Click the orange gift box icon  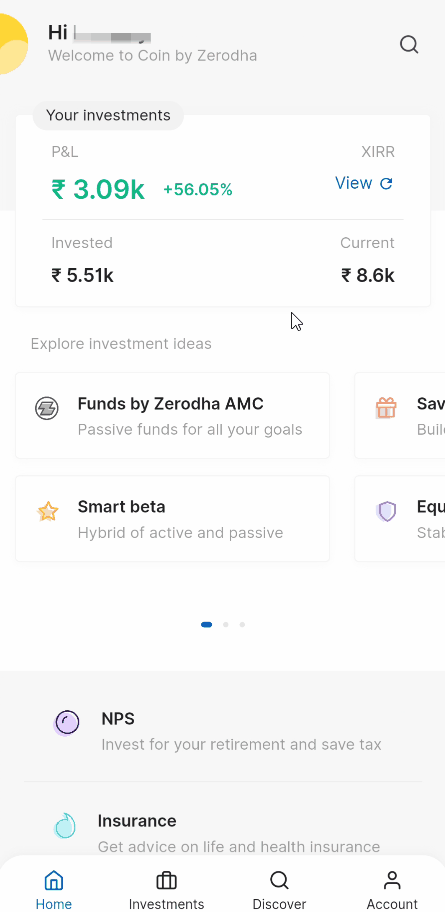pos(386,408)
